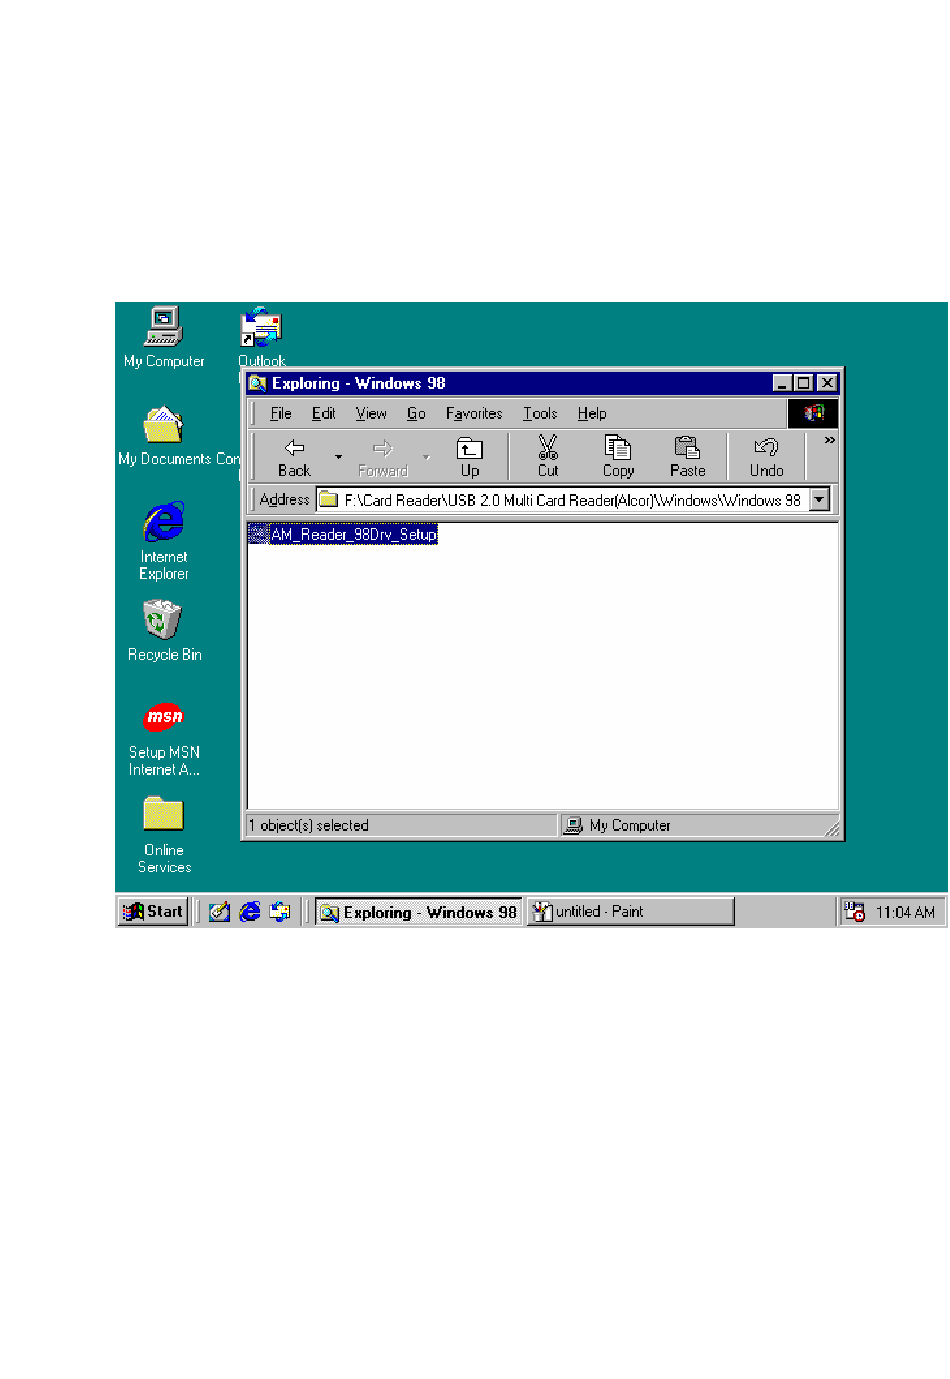Viewport: 950px width, 1379px height.
Task: Copy the selected file using the Copy button
Action: tap(618, 457)
